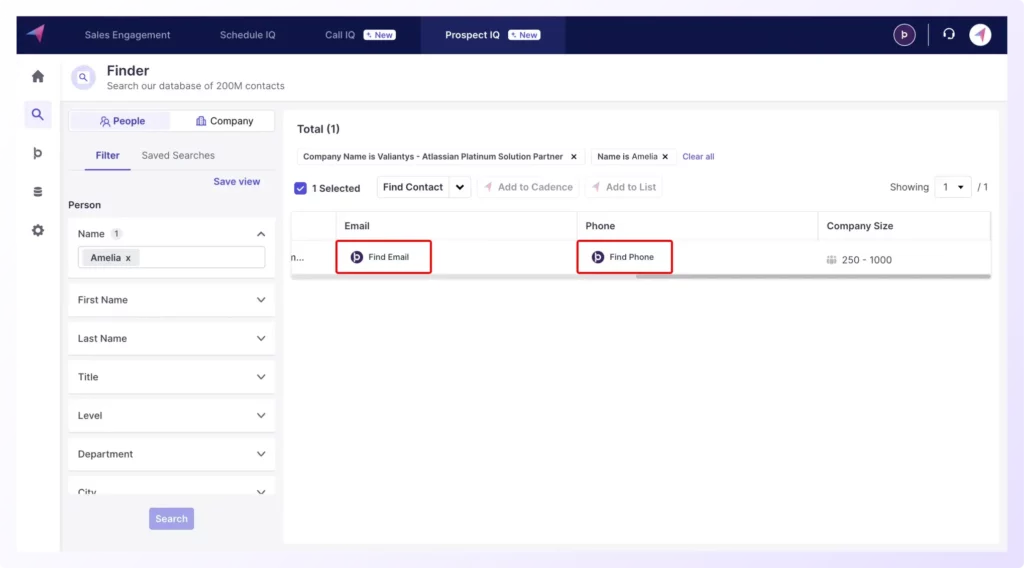Go to Schedule IQ
Screen dimensions: 1024x568
pos(248,35)
